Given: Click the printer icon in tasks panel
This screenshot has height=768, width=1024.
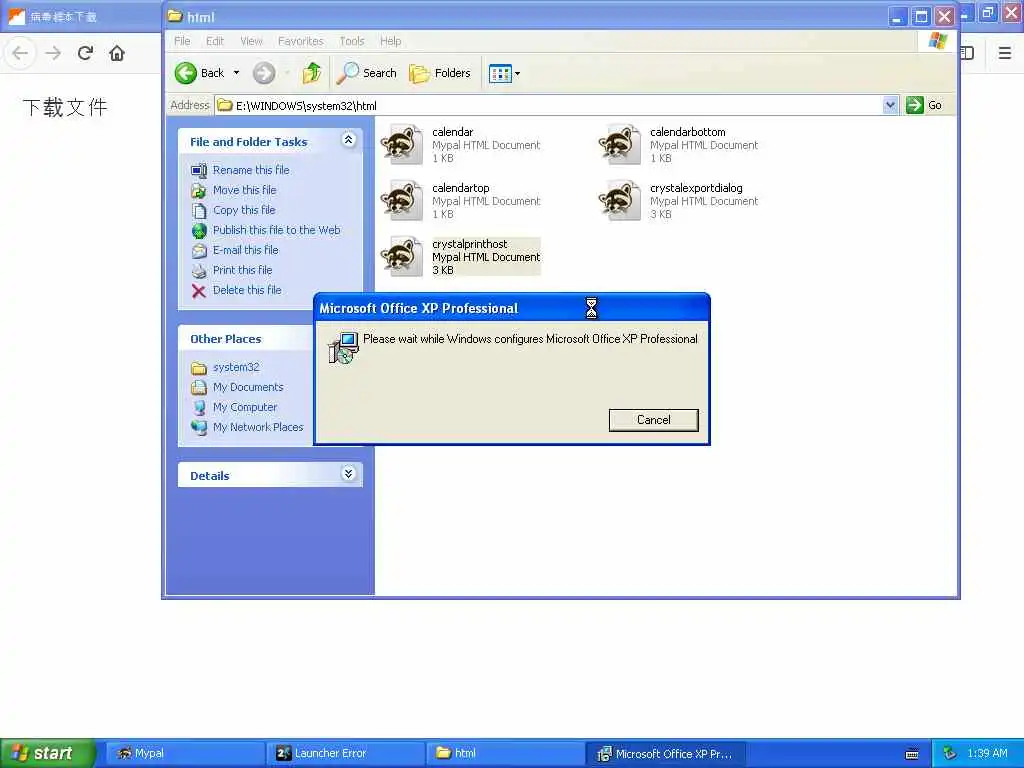Looking at the screenshot, I should click(199, 271).
